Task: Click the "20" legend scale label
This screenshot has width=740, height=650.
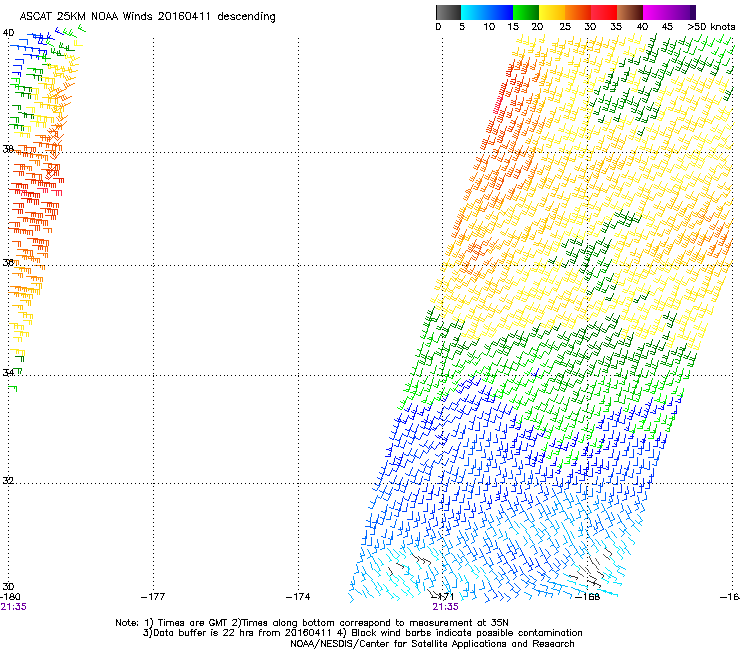Action: pyautogui.click(x=537, y=27)
